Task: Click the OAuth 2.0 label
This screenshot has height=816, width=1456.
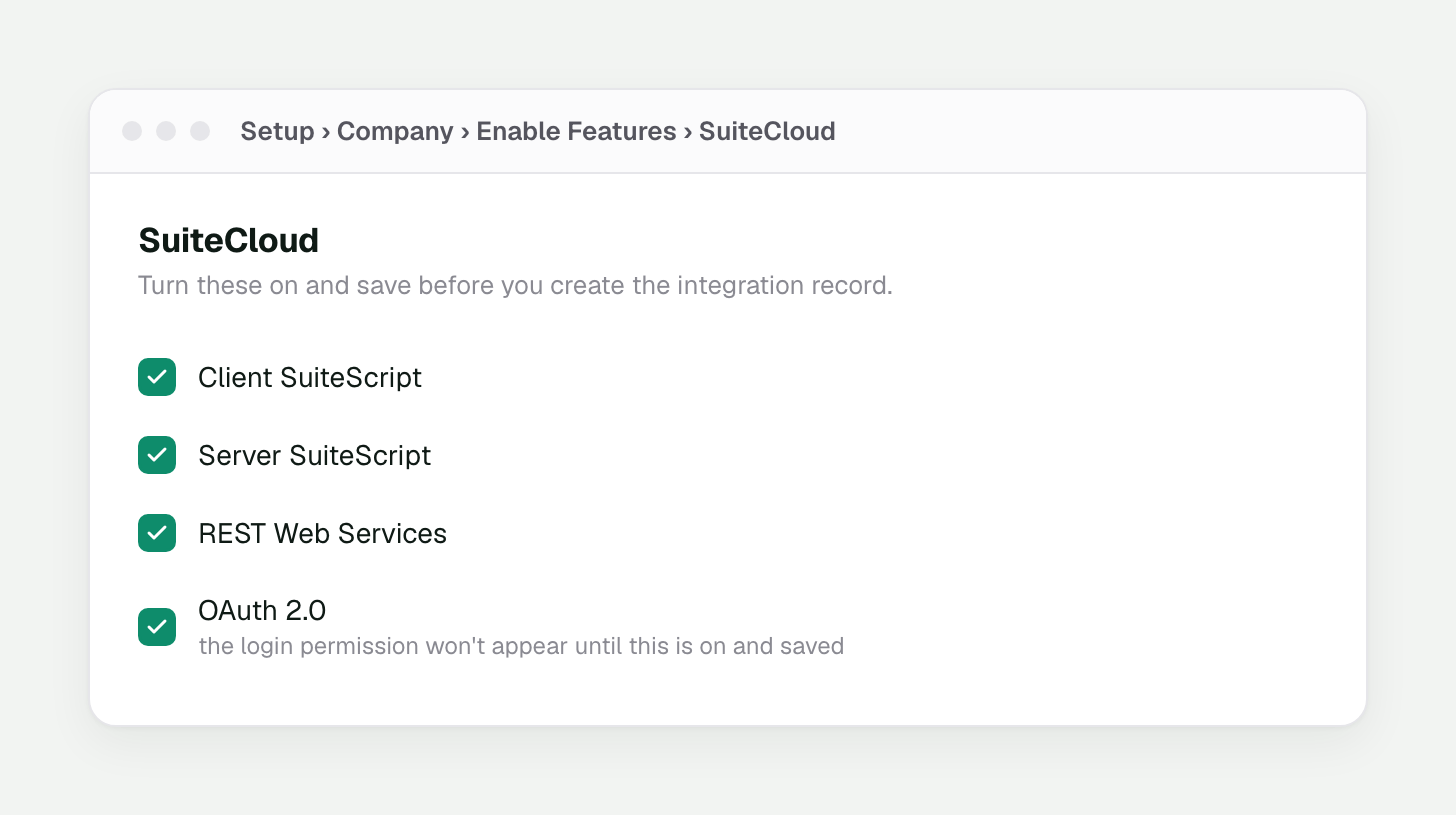Action: pyautogui.click(x=262, y=610)
